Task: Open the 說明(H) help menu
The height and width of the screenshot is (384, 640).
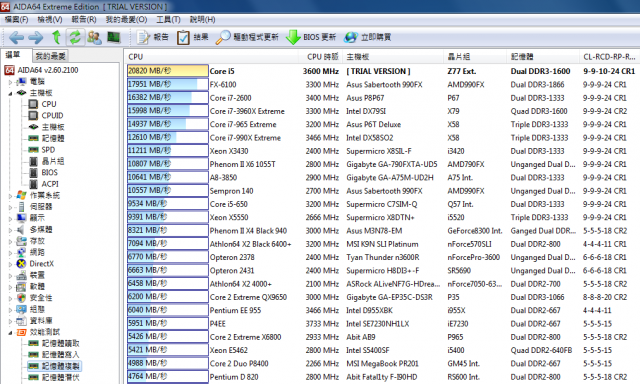Action: click(x=202, y=20)
